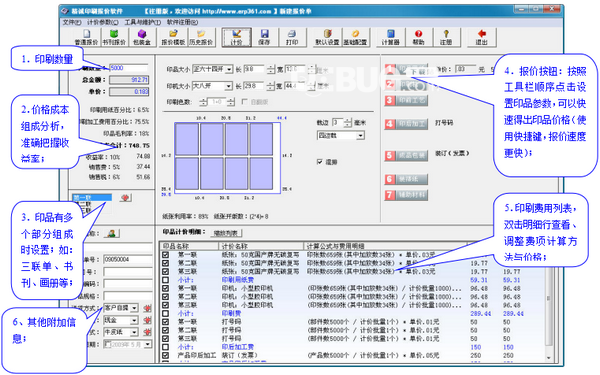
Task: Open the date picker dropdown showing 2009年5月
Action: click(147, 344)
